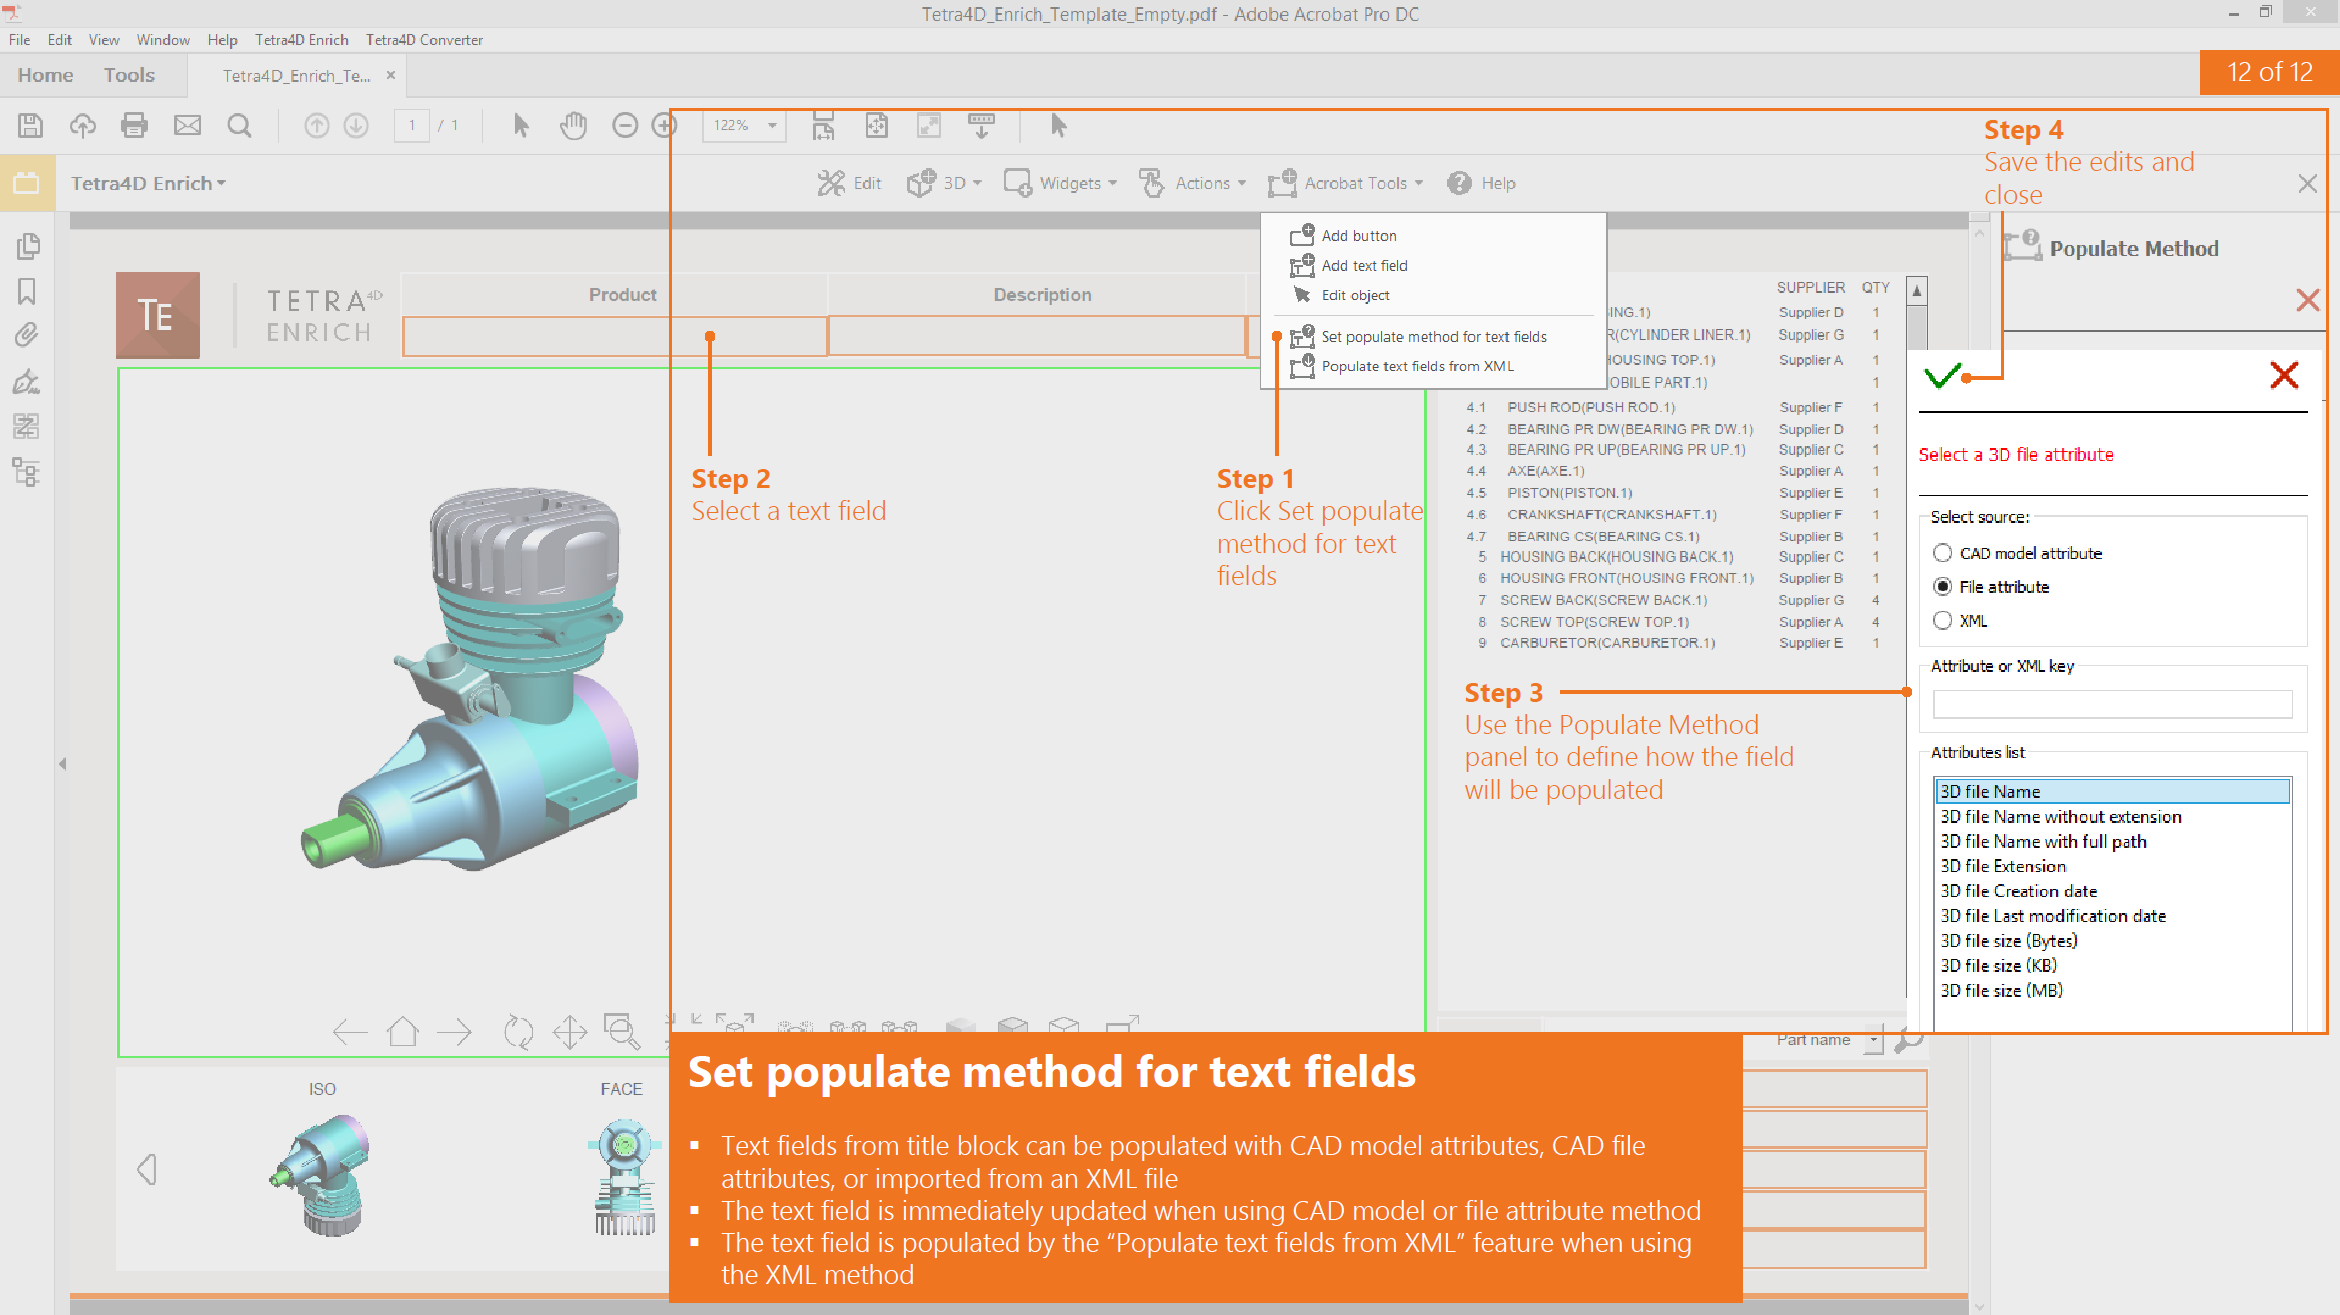2340x1315 pixels.
Task: Click the fit width scrolling icon
Action: pos(823,126)
